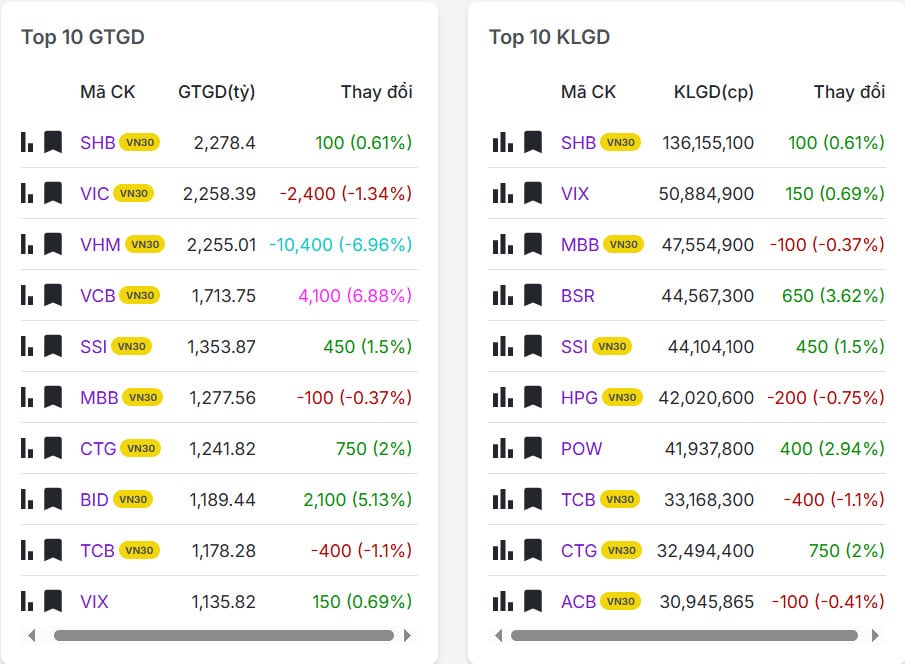This screenshot has height=664, width=905.
Task: Bookmark BSR in the Top 10 KLGD list
Action: tap(533, 296)
